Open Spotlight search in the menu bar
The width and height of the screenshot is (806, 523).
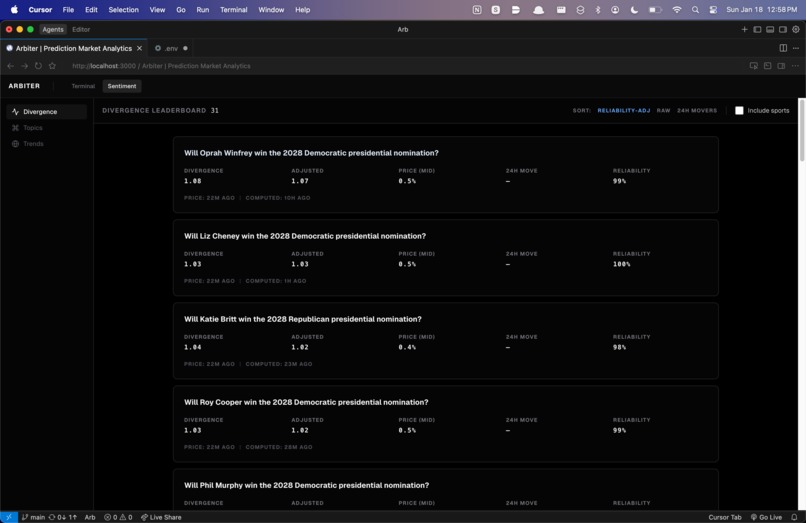tap(695, 10)
